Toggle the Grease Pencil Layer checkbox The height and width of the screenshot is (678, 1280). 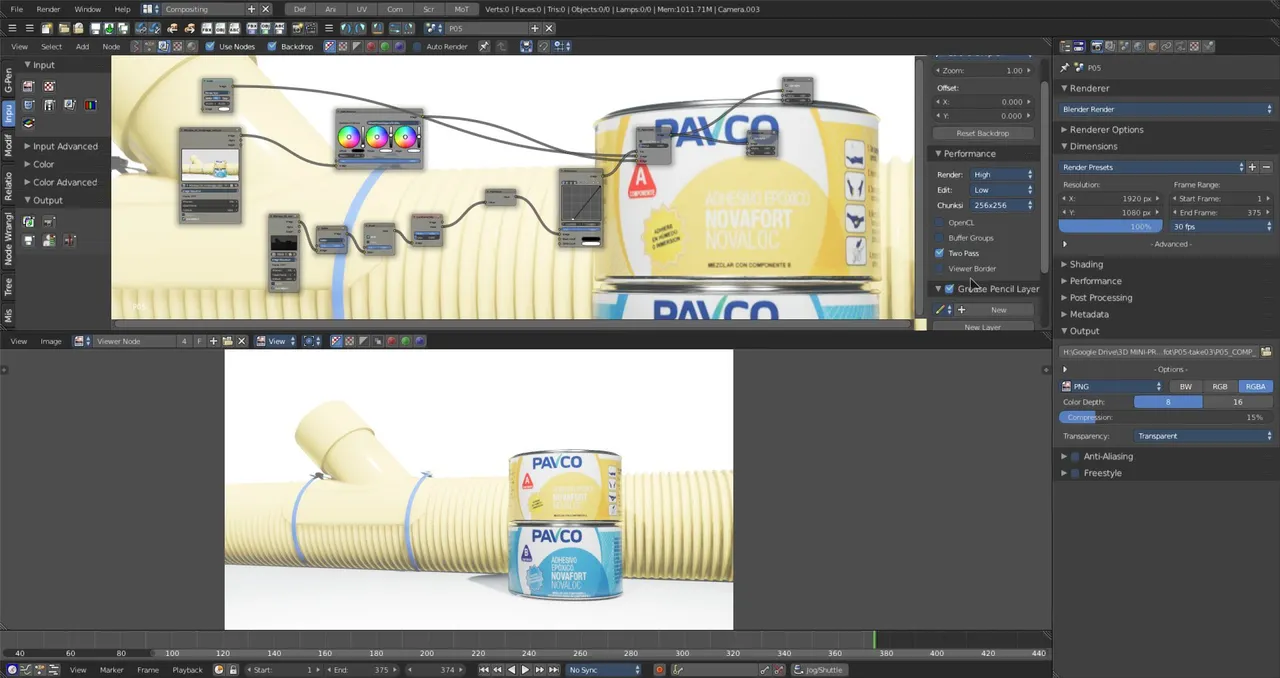click(x=949, y=289)
